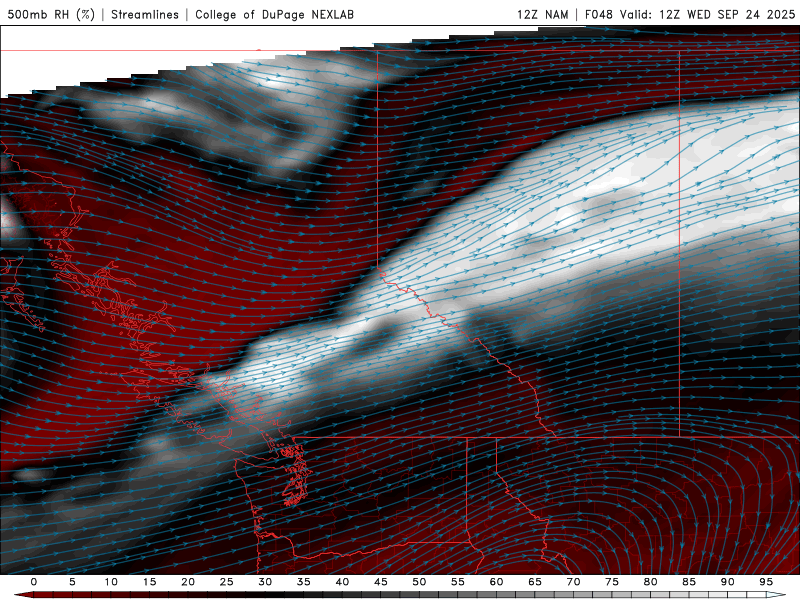Click the 70 label on color scale
This screenshot has height=600, width=800.
pyautogui.click(x=573, y=582)
